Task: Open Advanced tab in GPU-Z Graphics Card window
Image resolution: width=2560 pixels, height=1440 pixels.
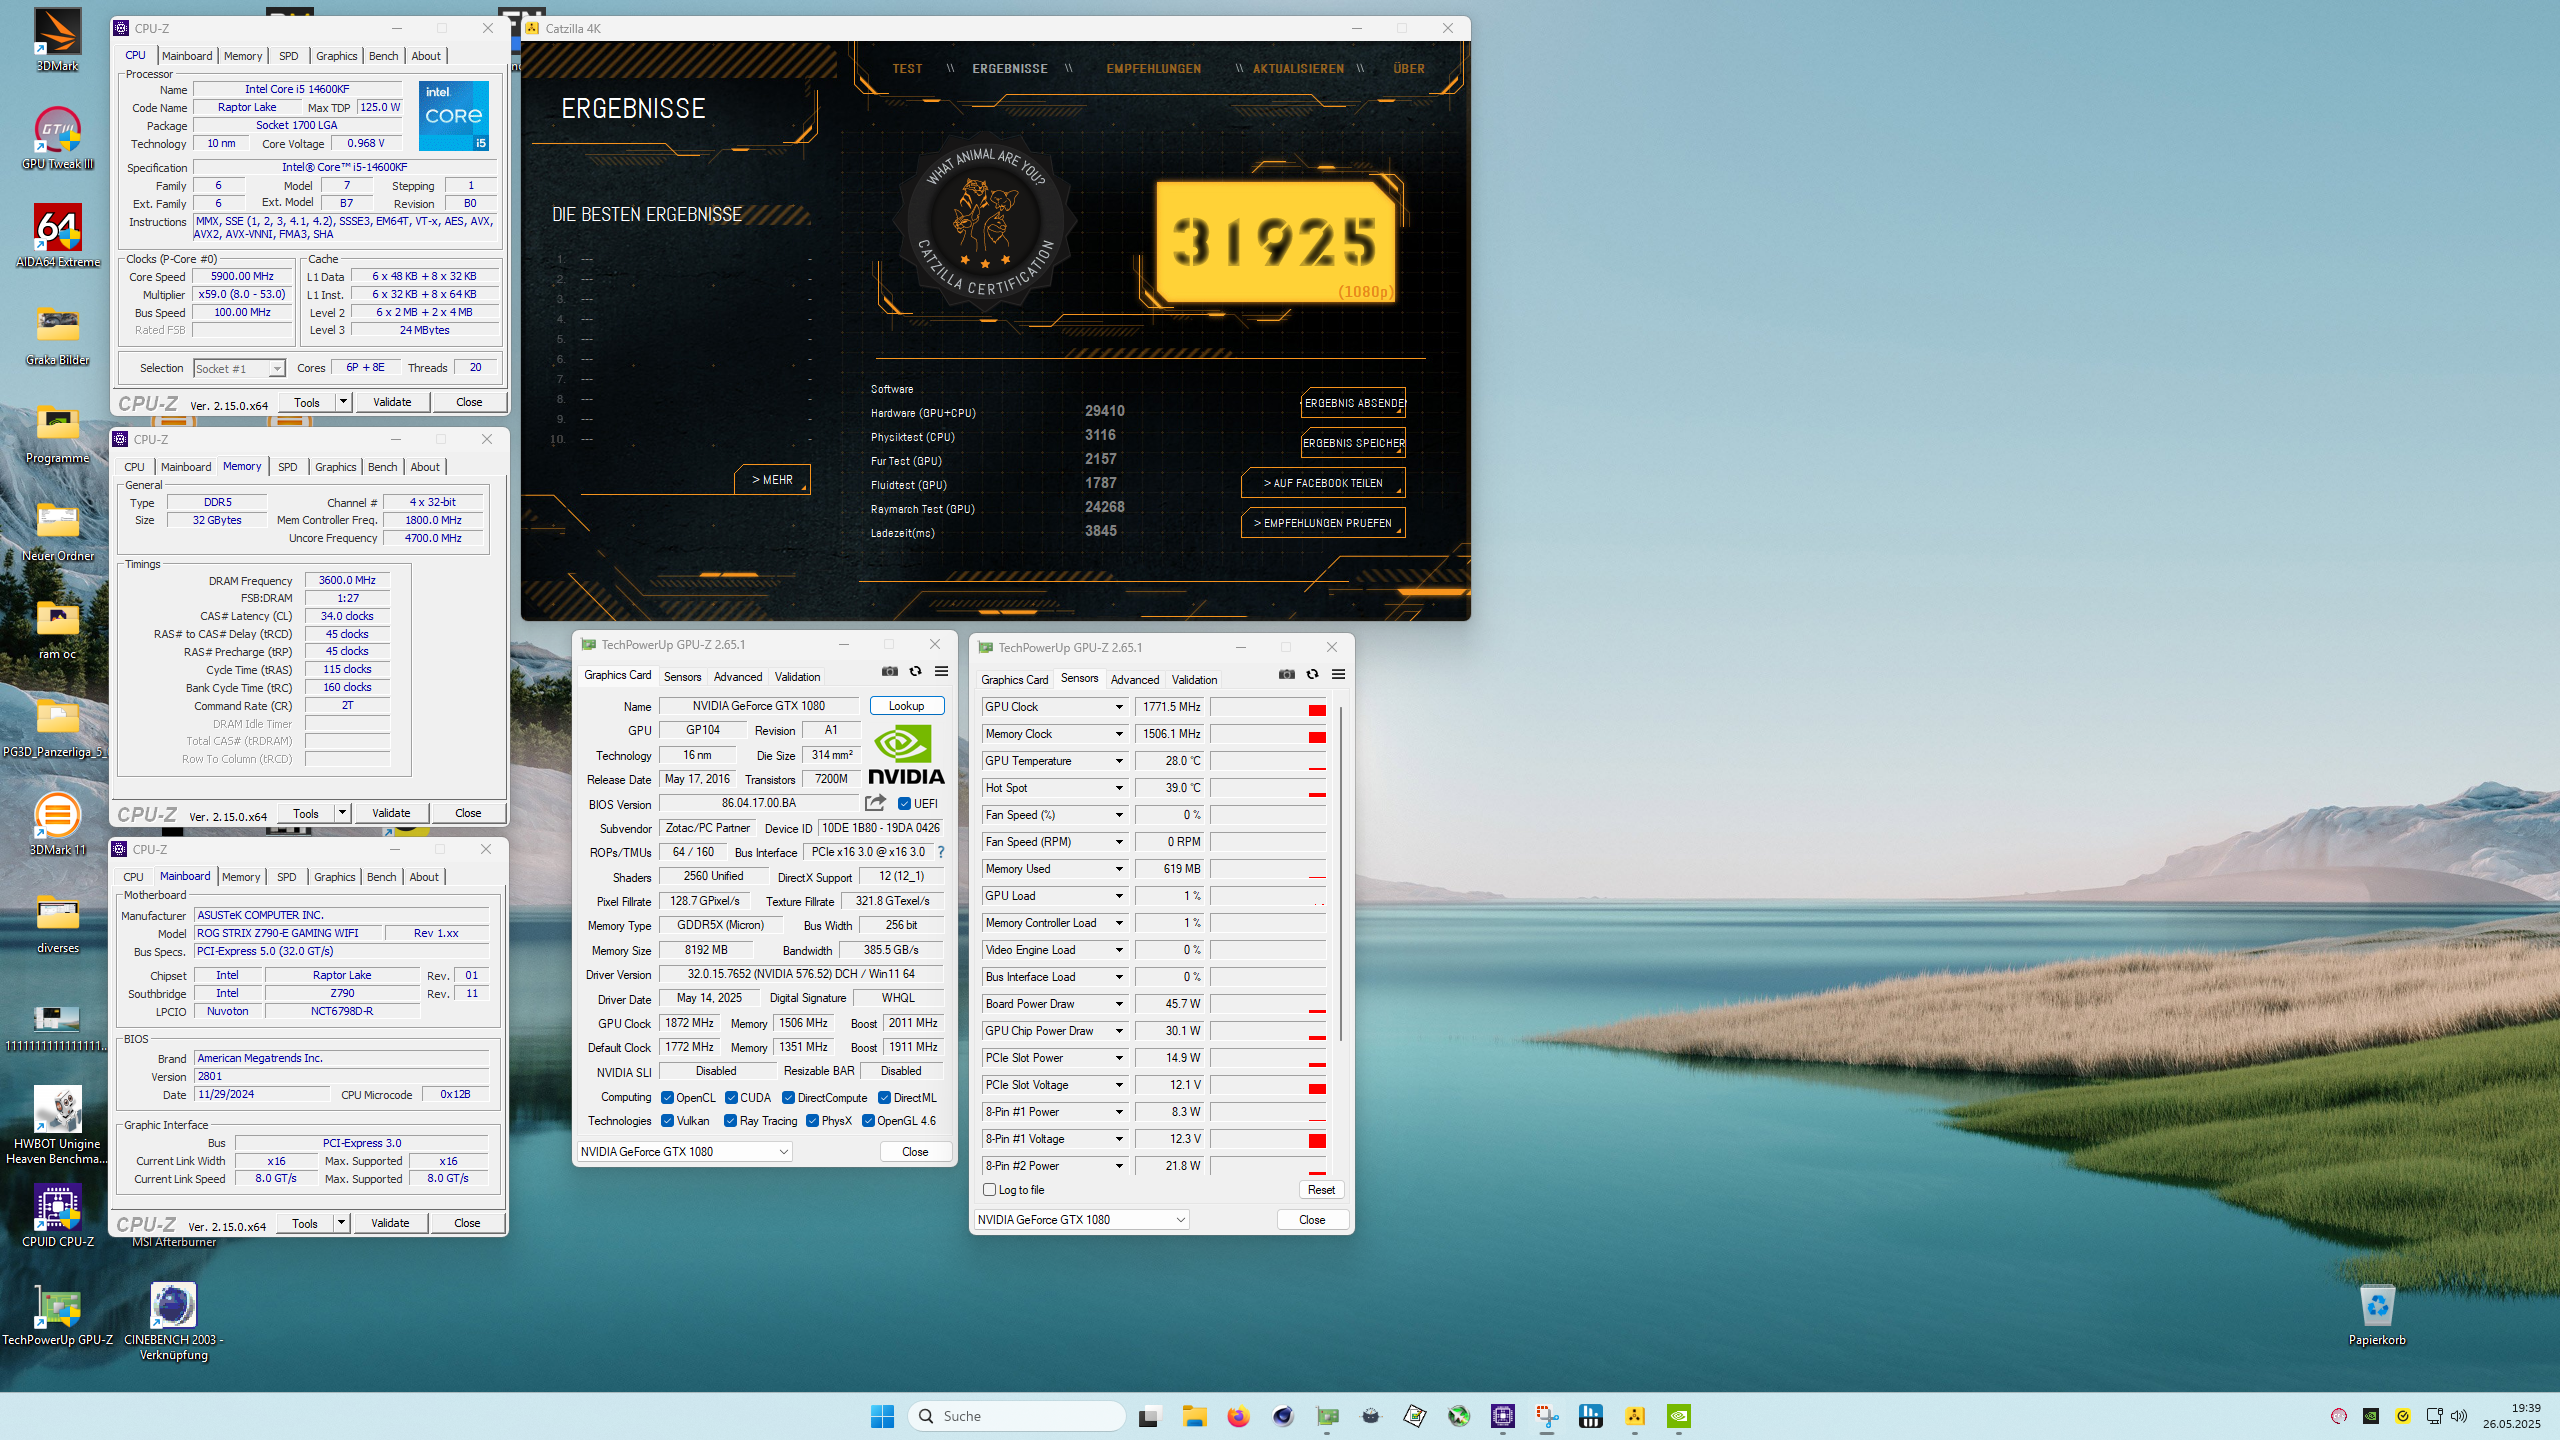Action: click(738, 677)
